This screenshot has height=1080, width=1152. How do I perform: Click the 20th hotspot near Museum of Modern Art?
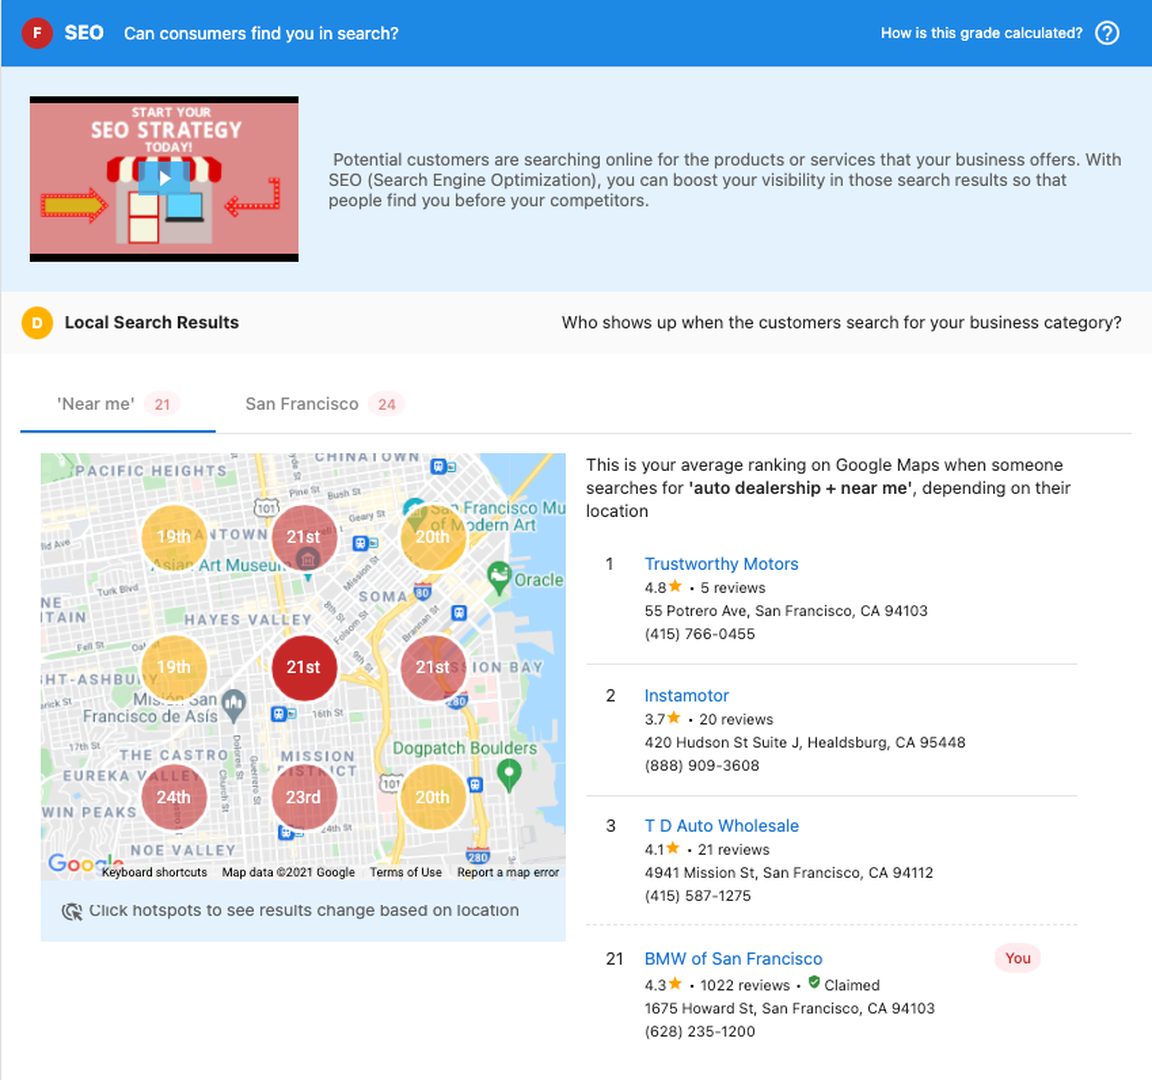[x=433, y=537]
